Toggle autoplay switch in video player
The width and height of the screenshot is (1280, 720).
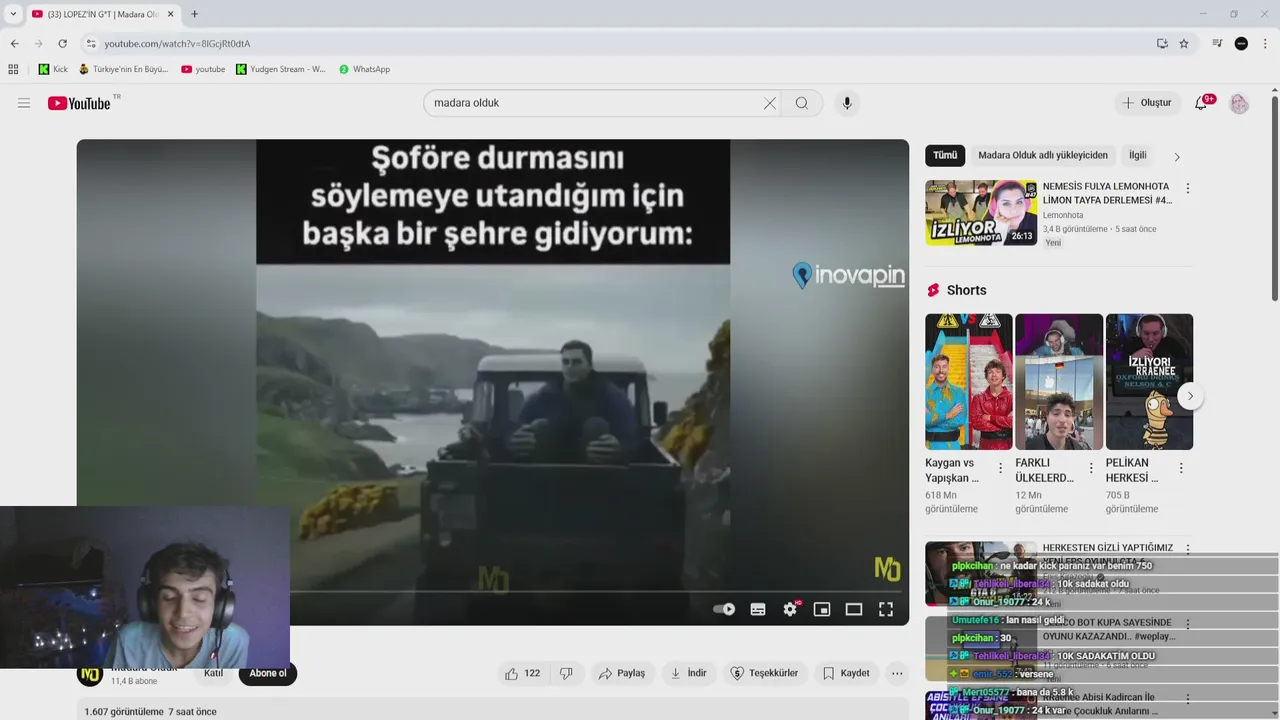(x=724, y=609)
